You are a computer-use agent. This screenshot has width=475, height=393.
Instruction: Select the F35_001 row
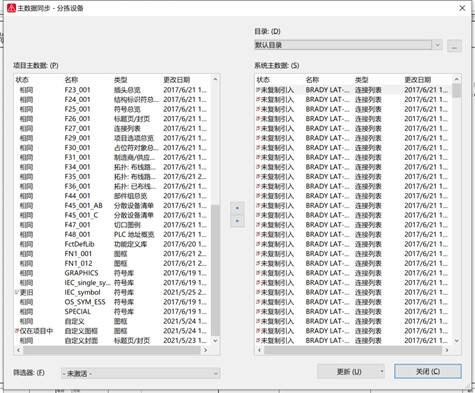pyautogui.click(x=113, y=176)
